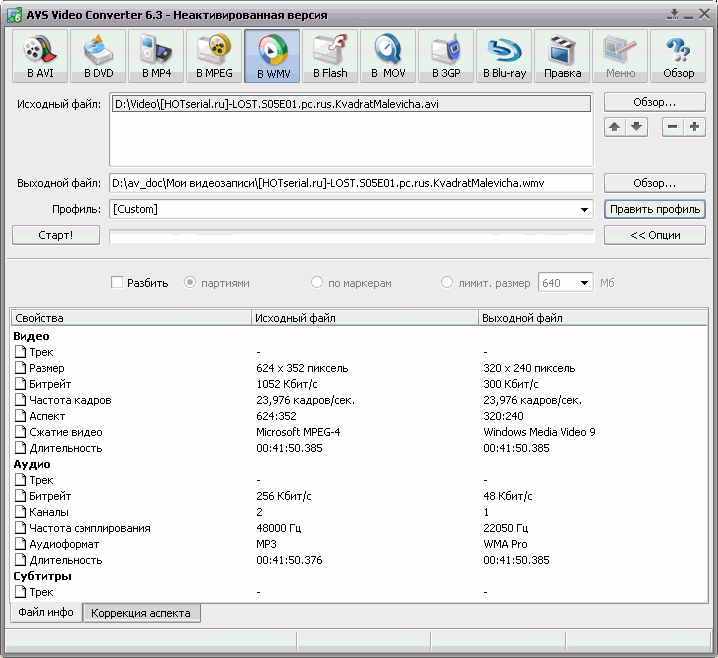
Task: Click the 1052 Кбит/с source bitrate
Action: pos(287,384)
